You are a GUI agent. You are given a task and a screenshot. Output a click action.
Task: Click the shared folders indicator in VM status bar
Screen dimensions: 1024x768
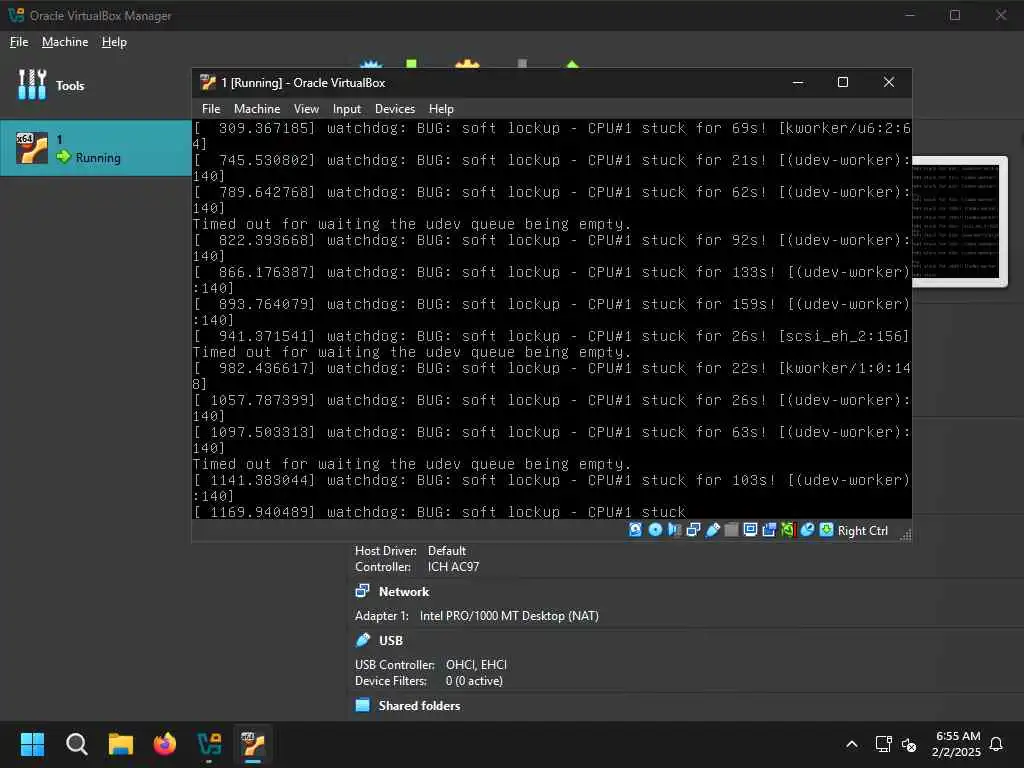731,530
